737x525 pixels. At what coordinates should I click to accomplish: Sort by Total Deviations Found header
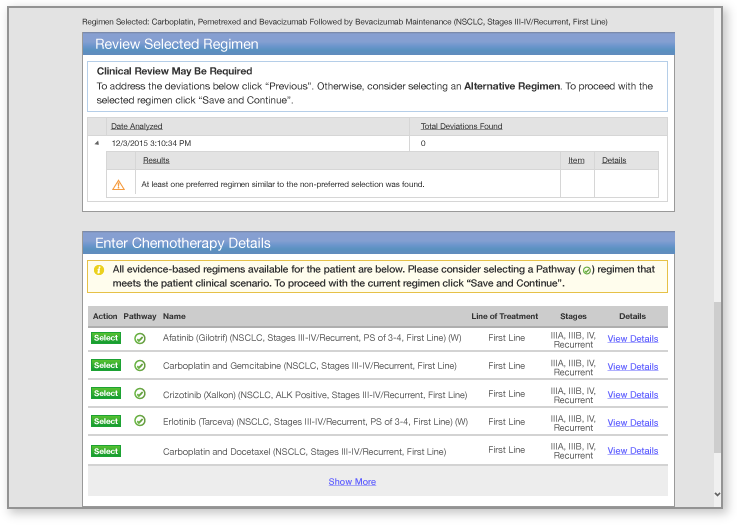coord(461,126)
